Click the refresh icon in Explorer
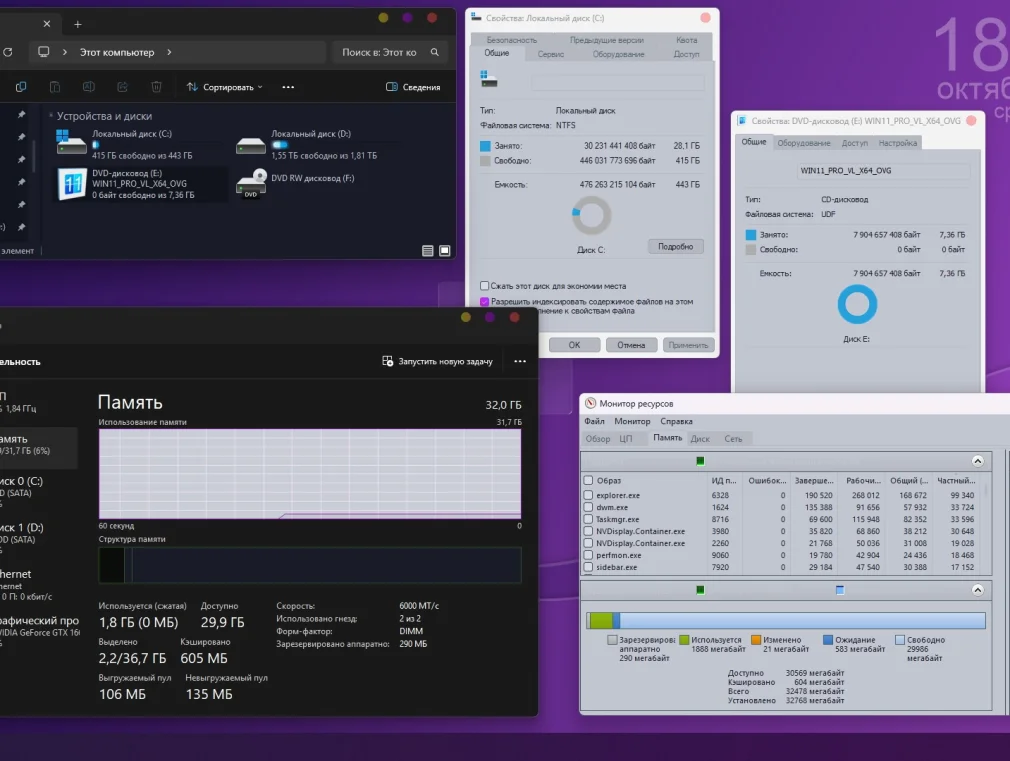Viewport: 1010px width, 761px height. pyautogui.click(x=7, y=52)
